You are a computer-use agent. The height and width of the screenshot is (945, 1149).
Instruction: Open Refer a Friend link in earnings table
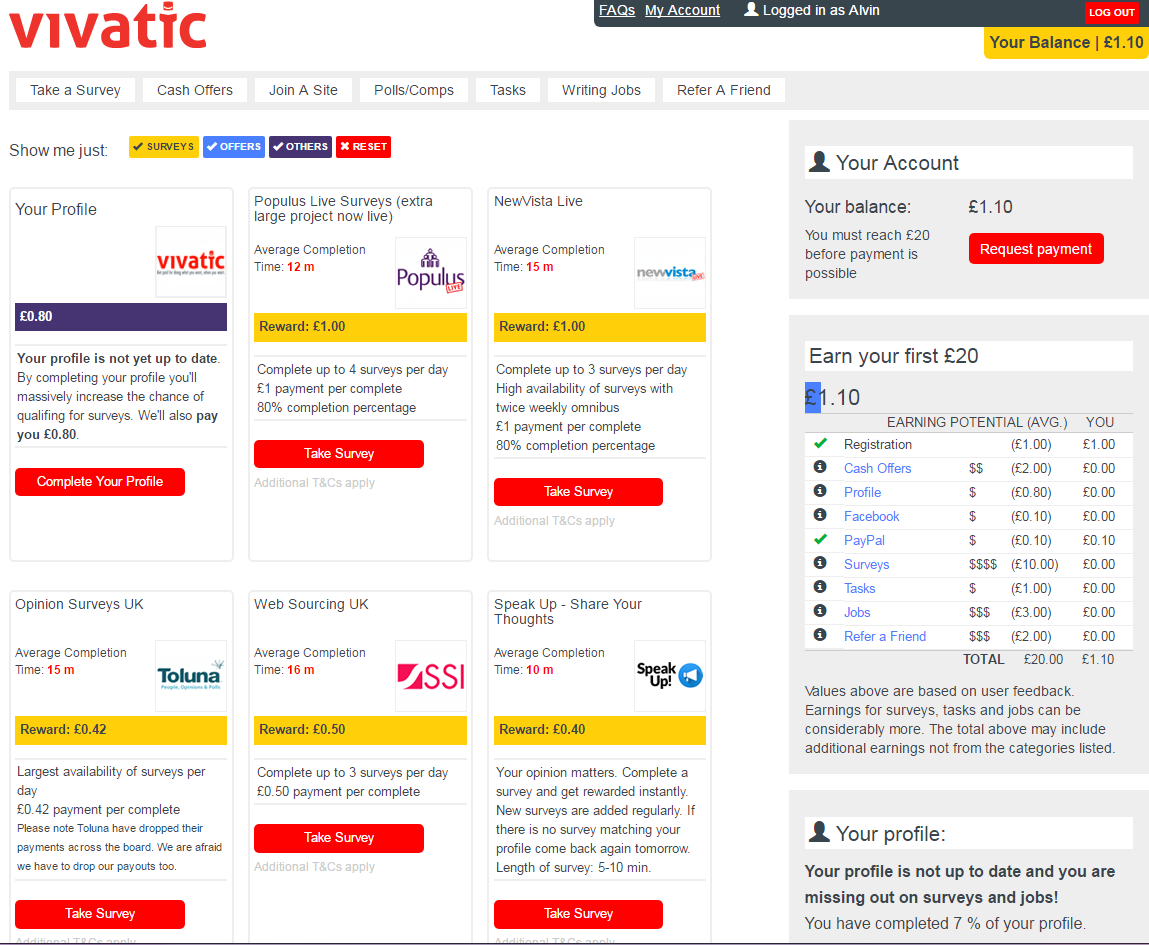click(885, 636)
